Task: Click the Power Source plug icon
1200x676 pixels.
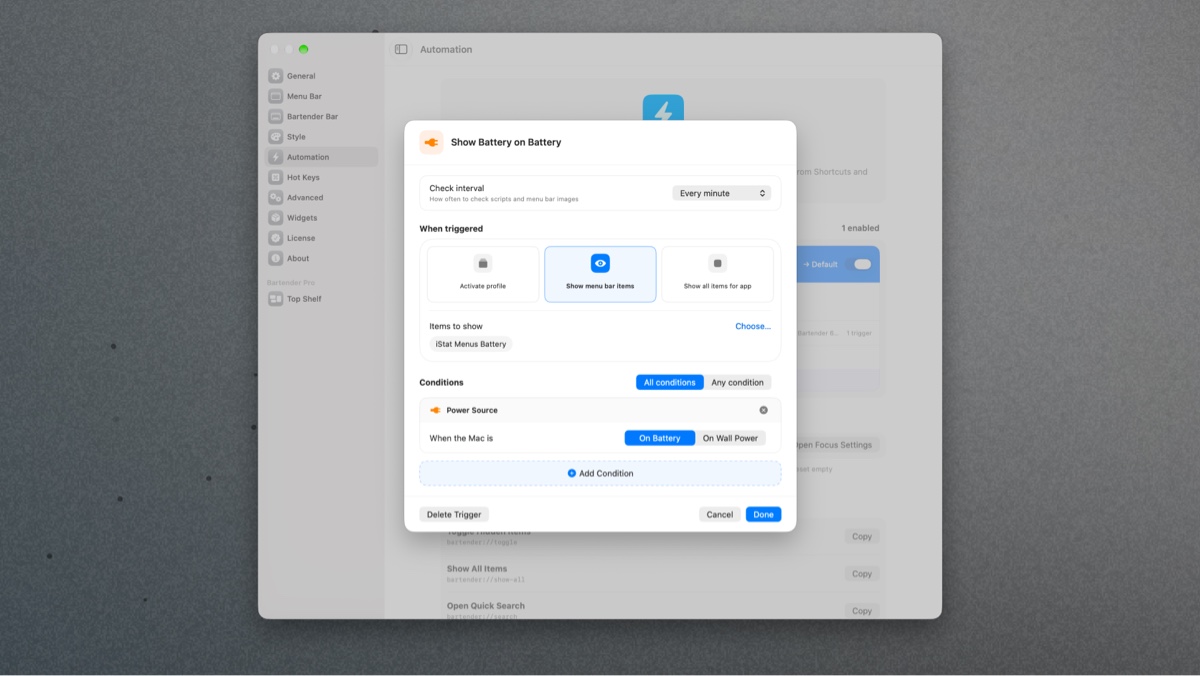Action: tap(435, 410)
